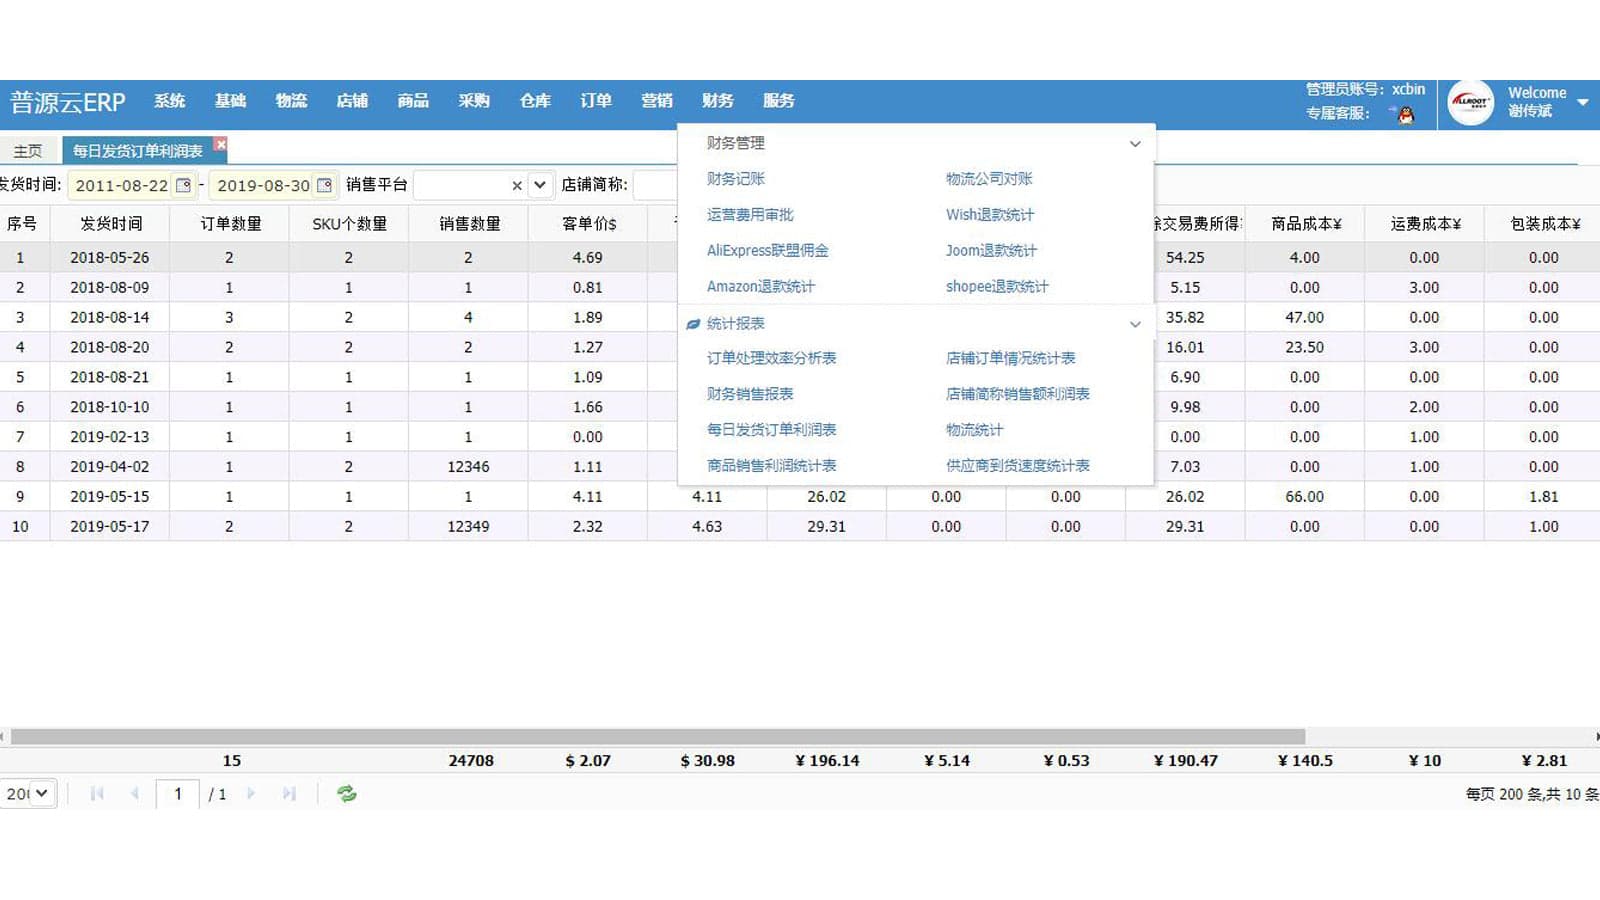1600x900 pixels.
Task: Clear the 销售平台 selection with the X
Action: click(x=516, y=185)
